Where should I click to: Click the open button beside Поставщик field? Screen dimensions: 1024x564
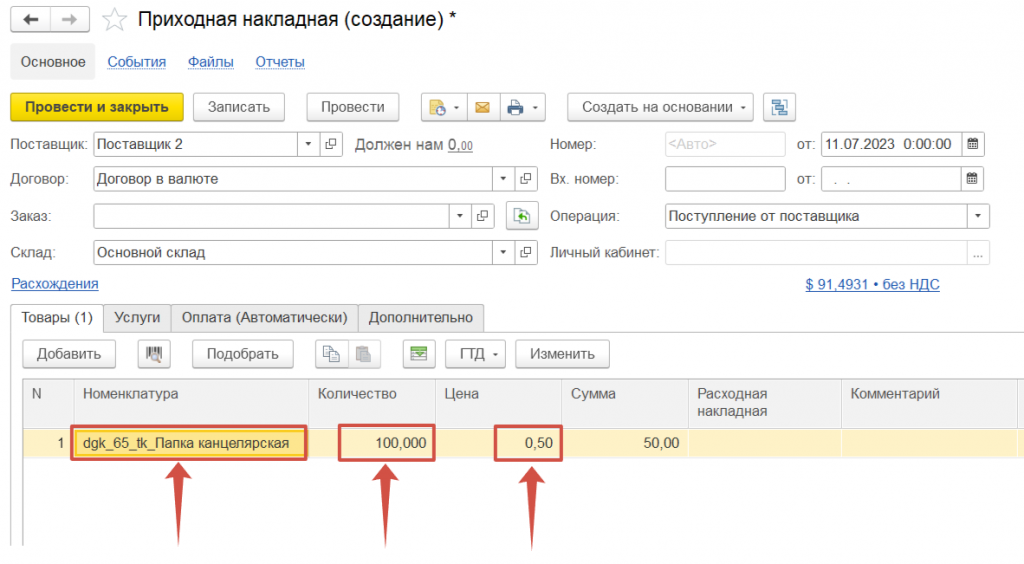tap(331, 144)
